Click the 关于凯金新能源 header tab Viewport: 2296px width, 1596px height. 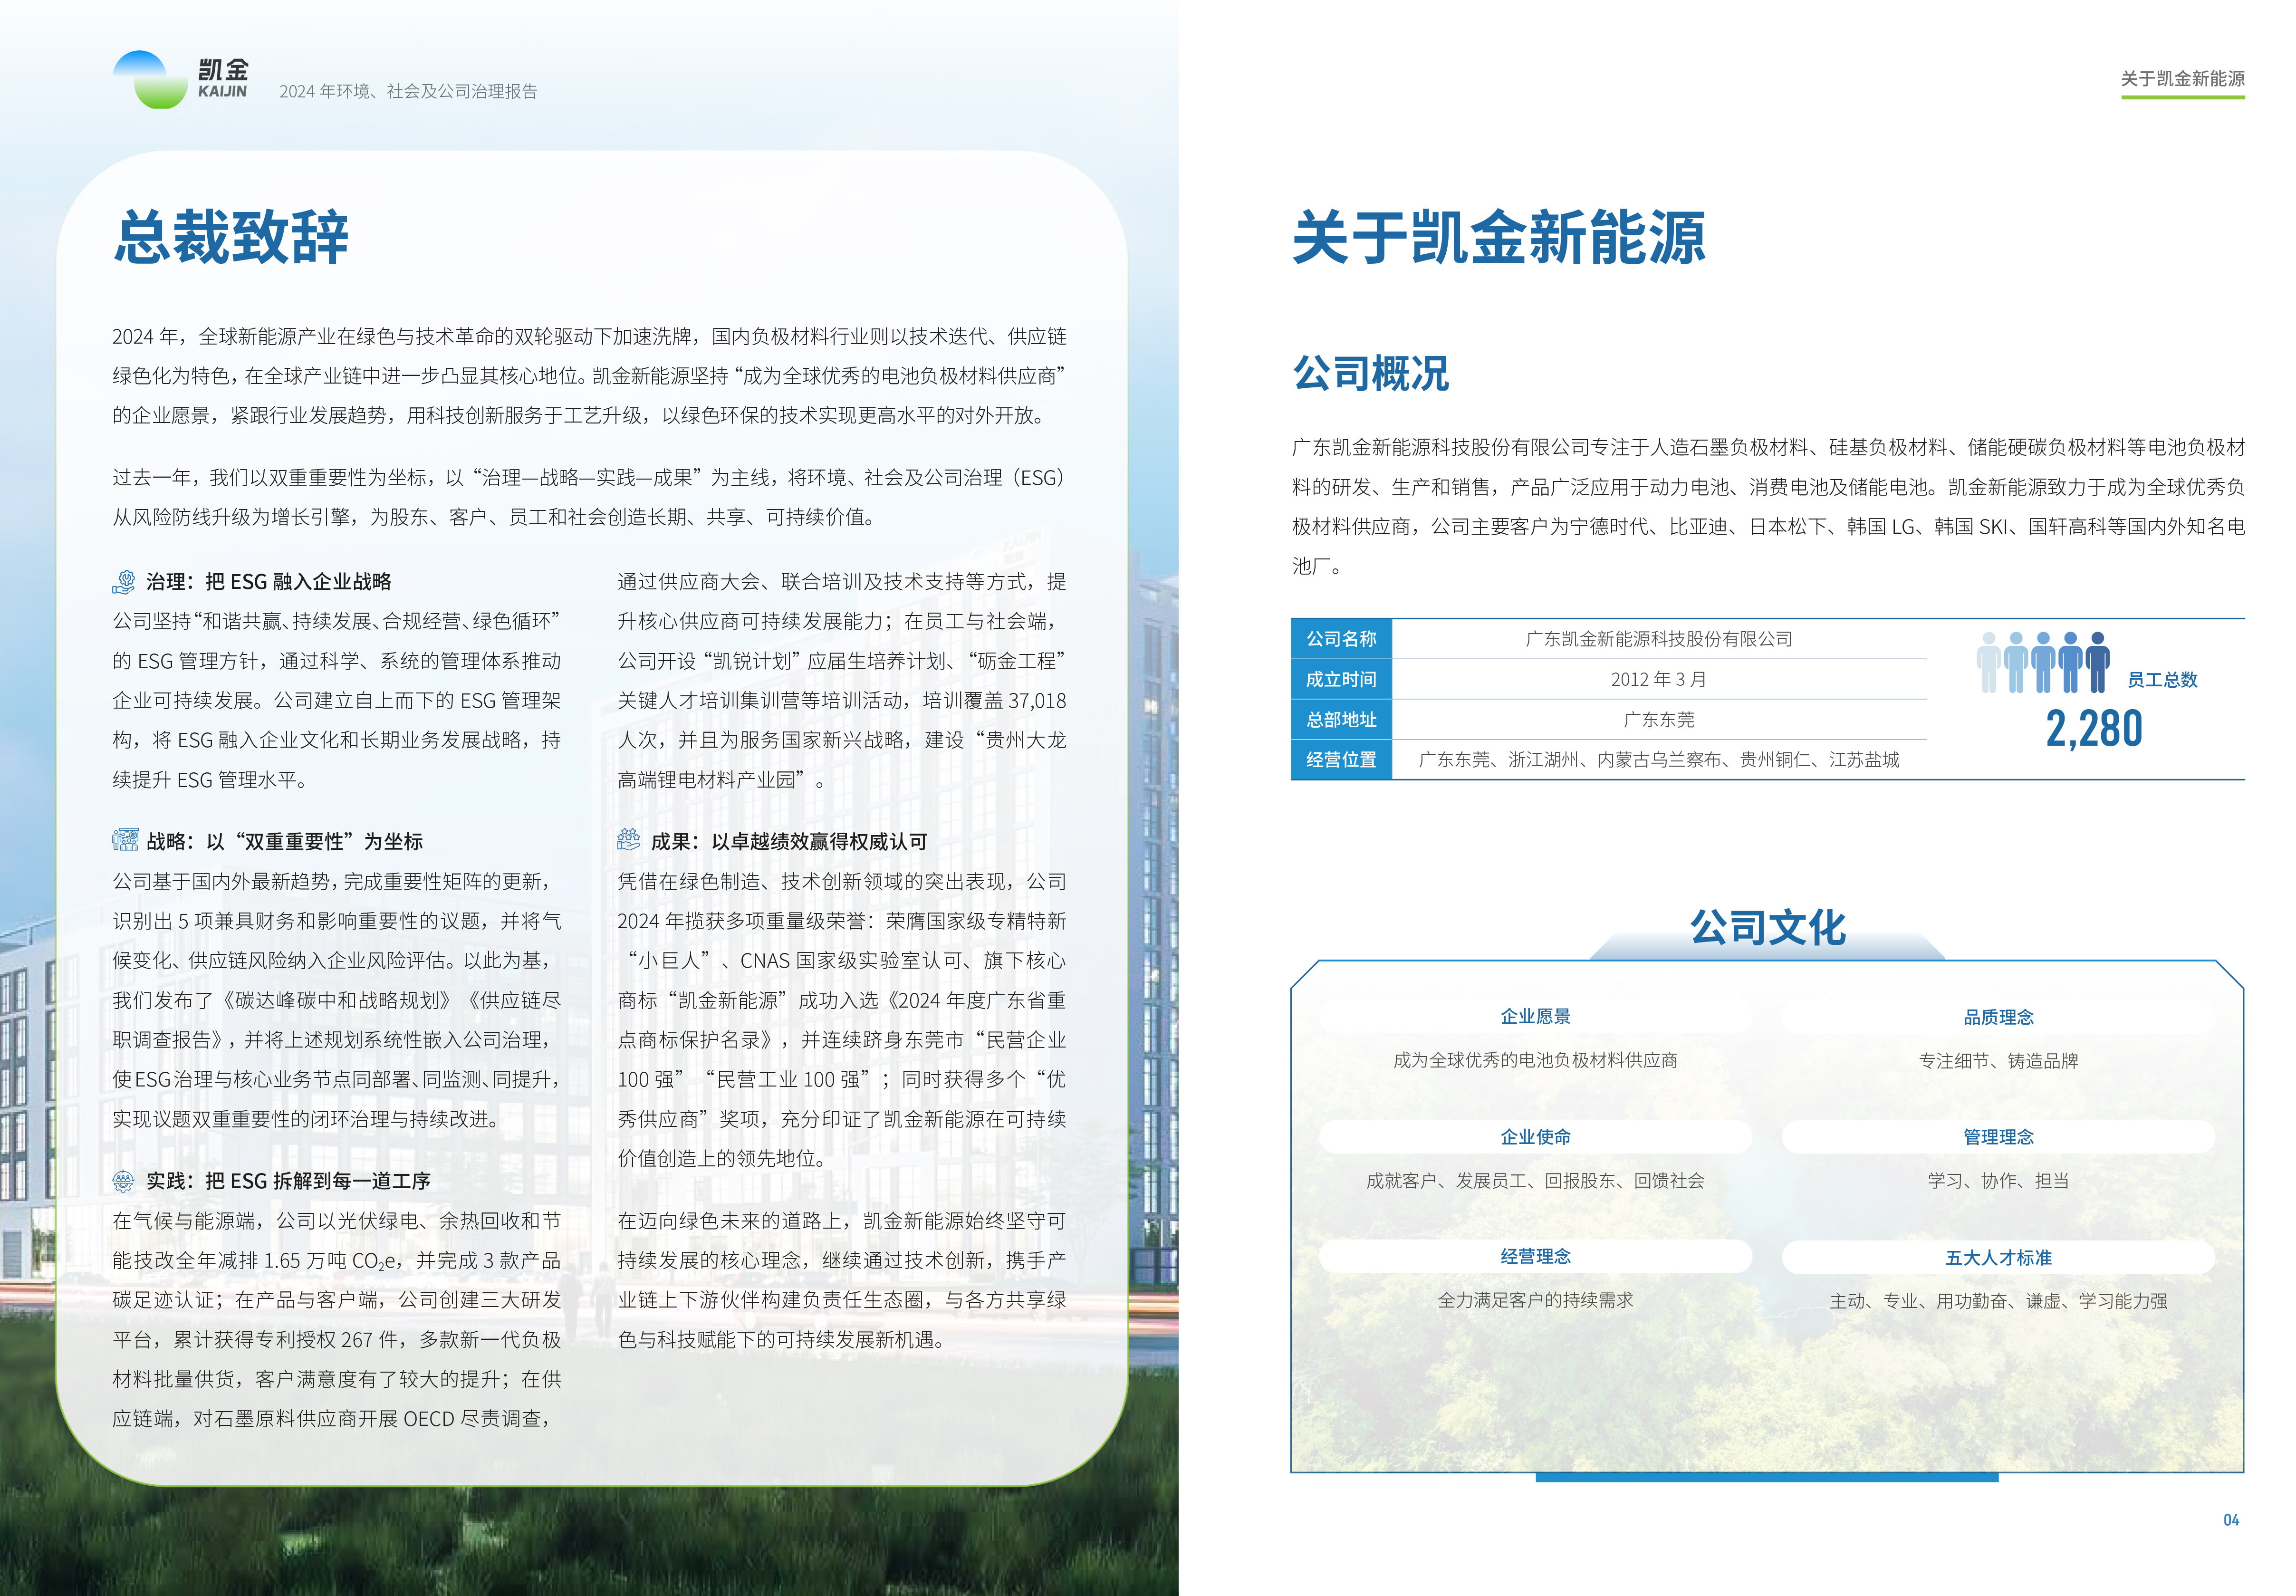(2183, 79)
